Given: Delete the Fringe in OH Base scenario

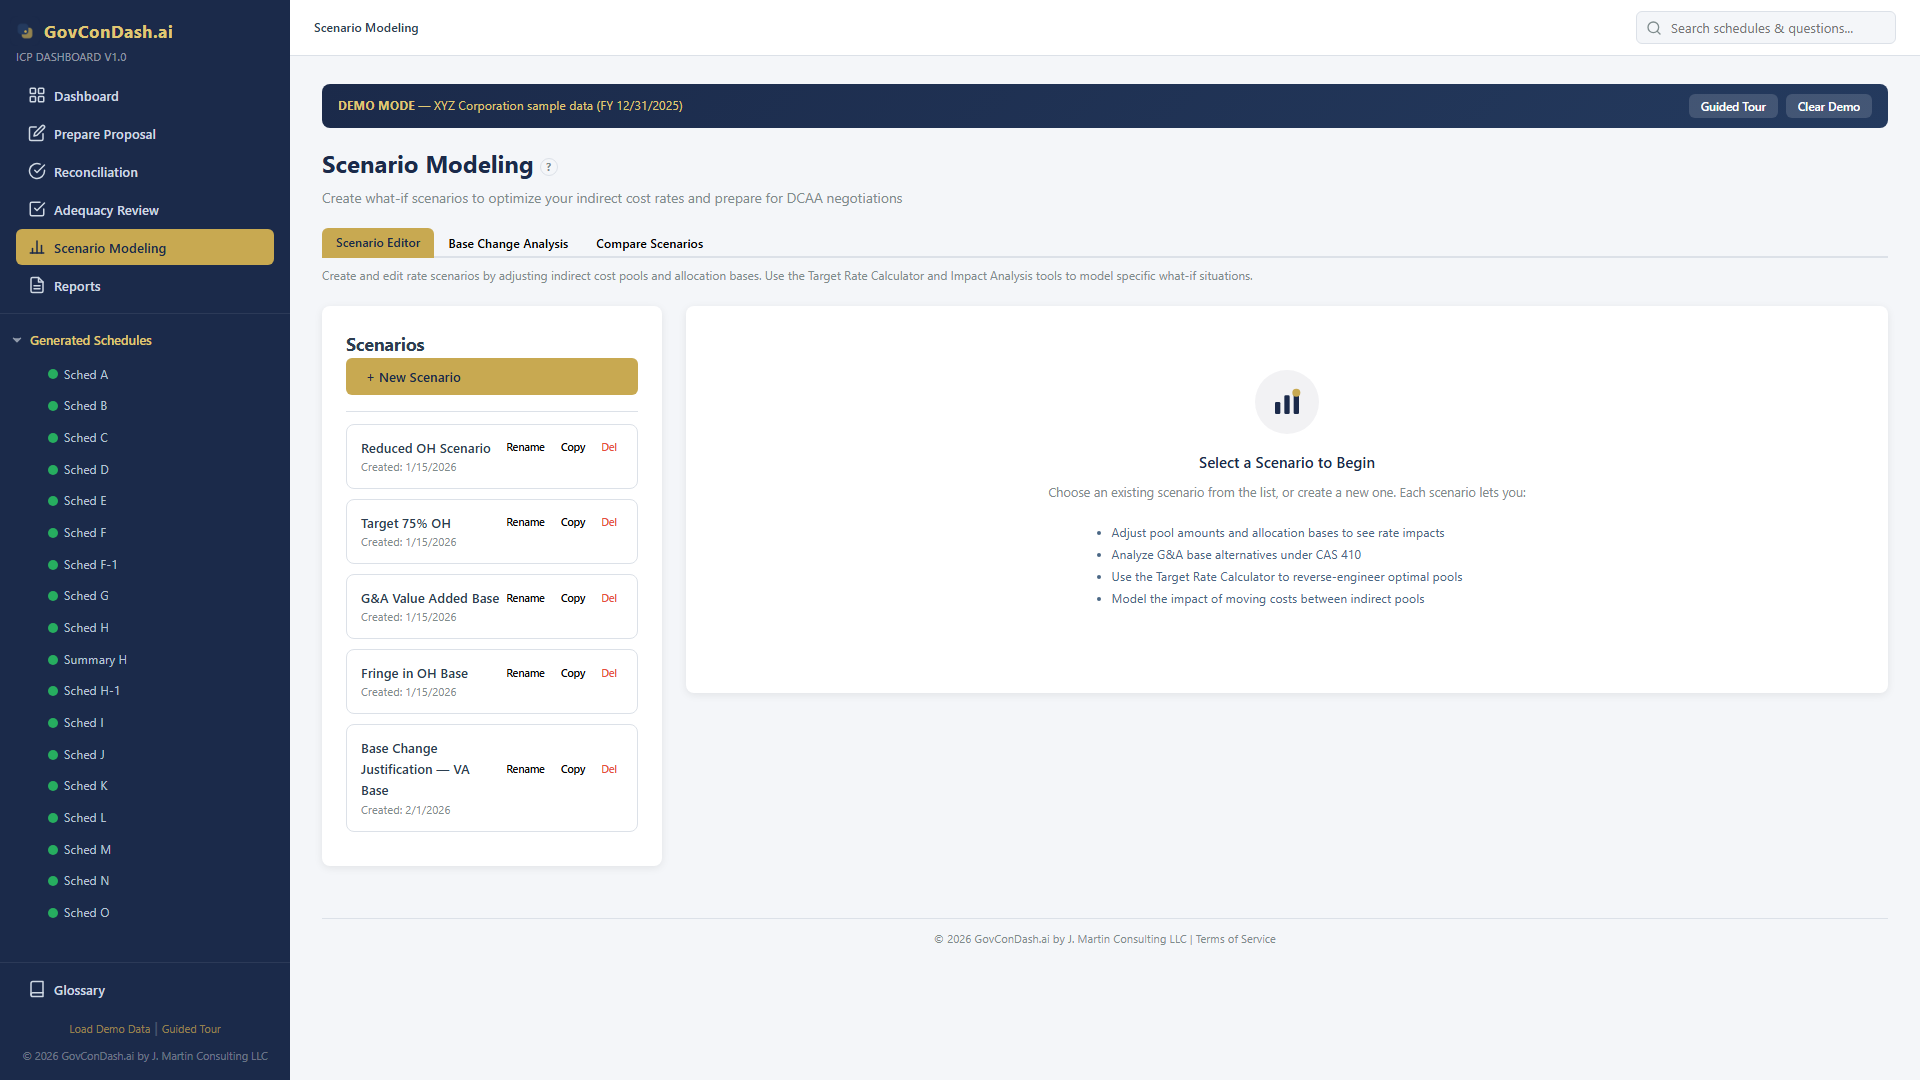Looking at the screenshot, I should (x=609, y=674).
